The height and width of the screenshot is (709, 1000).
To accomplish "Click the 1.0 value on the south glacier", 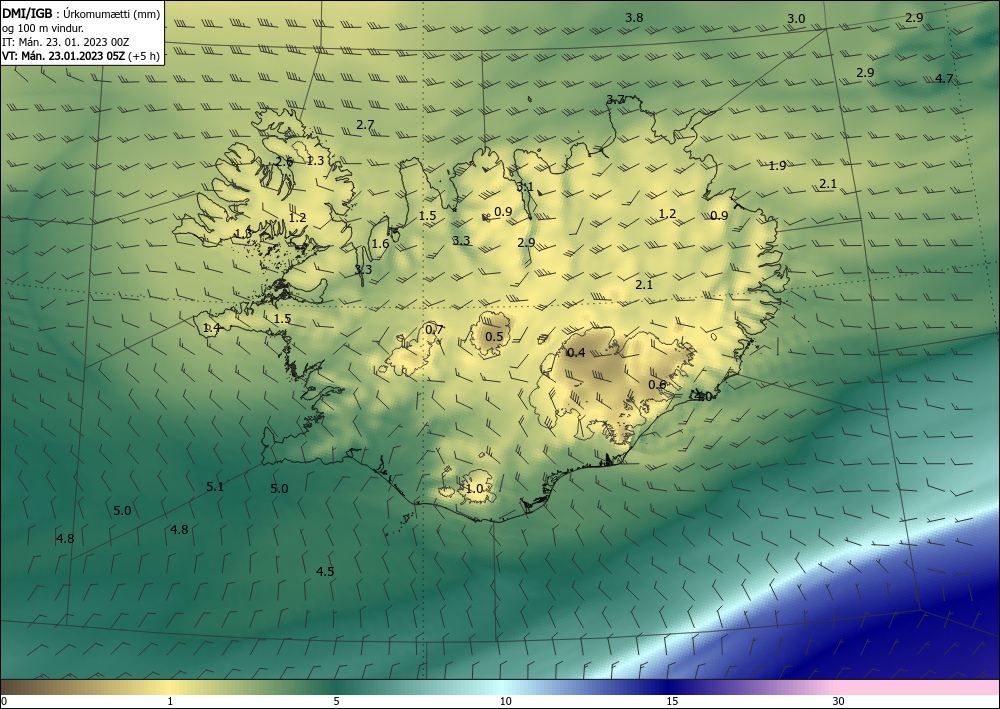I will (474, 489).
